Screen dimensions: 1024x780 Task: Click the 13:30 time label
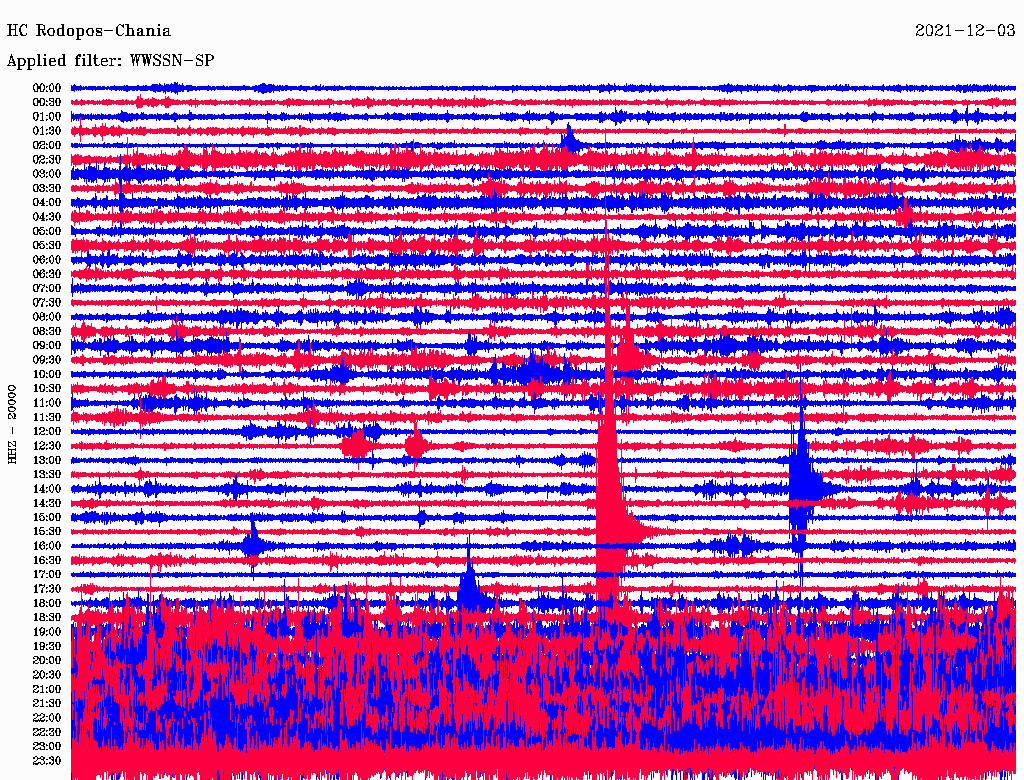click(47, 474)
